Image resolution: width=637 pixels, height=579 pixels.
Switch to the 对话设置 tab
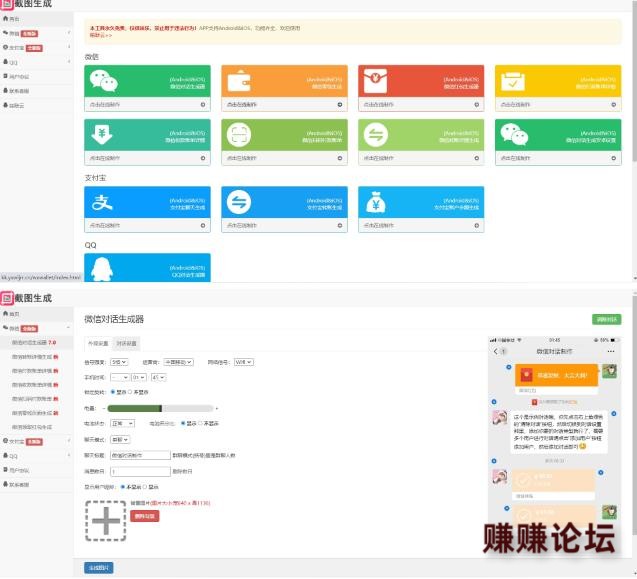126,343
